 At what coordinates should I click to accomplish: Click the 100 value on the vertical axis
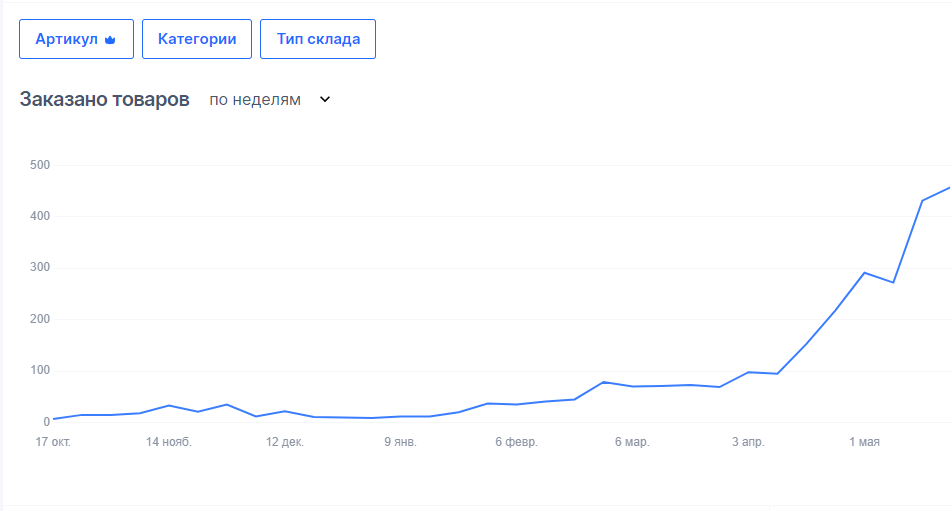pyautogui.click(x=40, y=371)
